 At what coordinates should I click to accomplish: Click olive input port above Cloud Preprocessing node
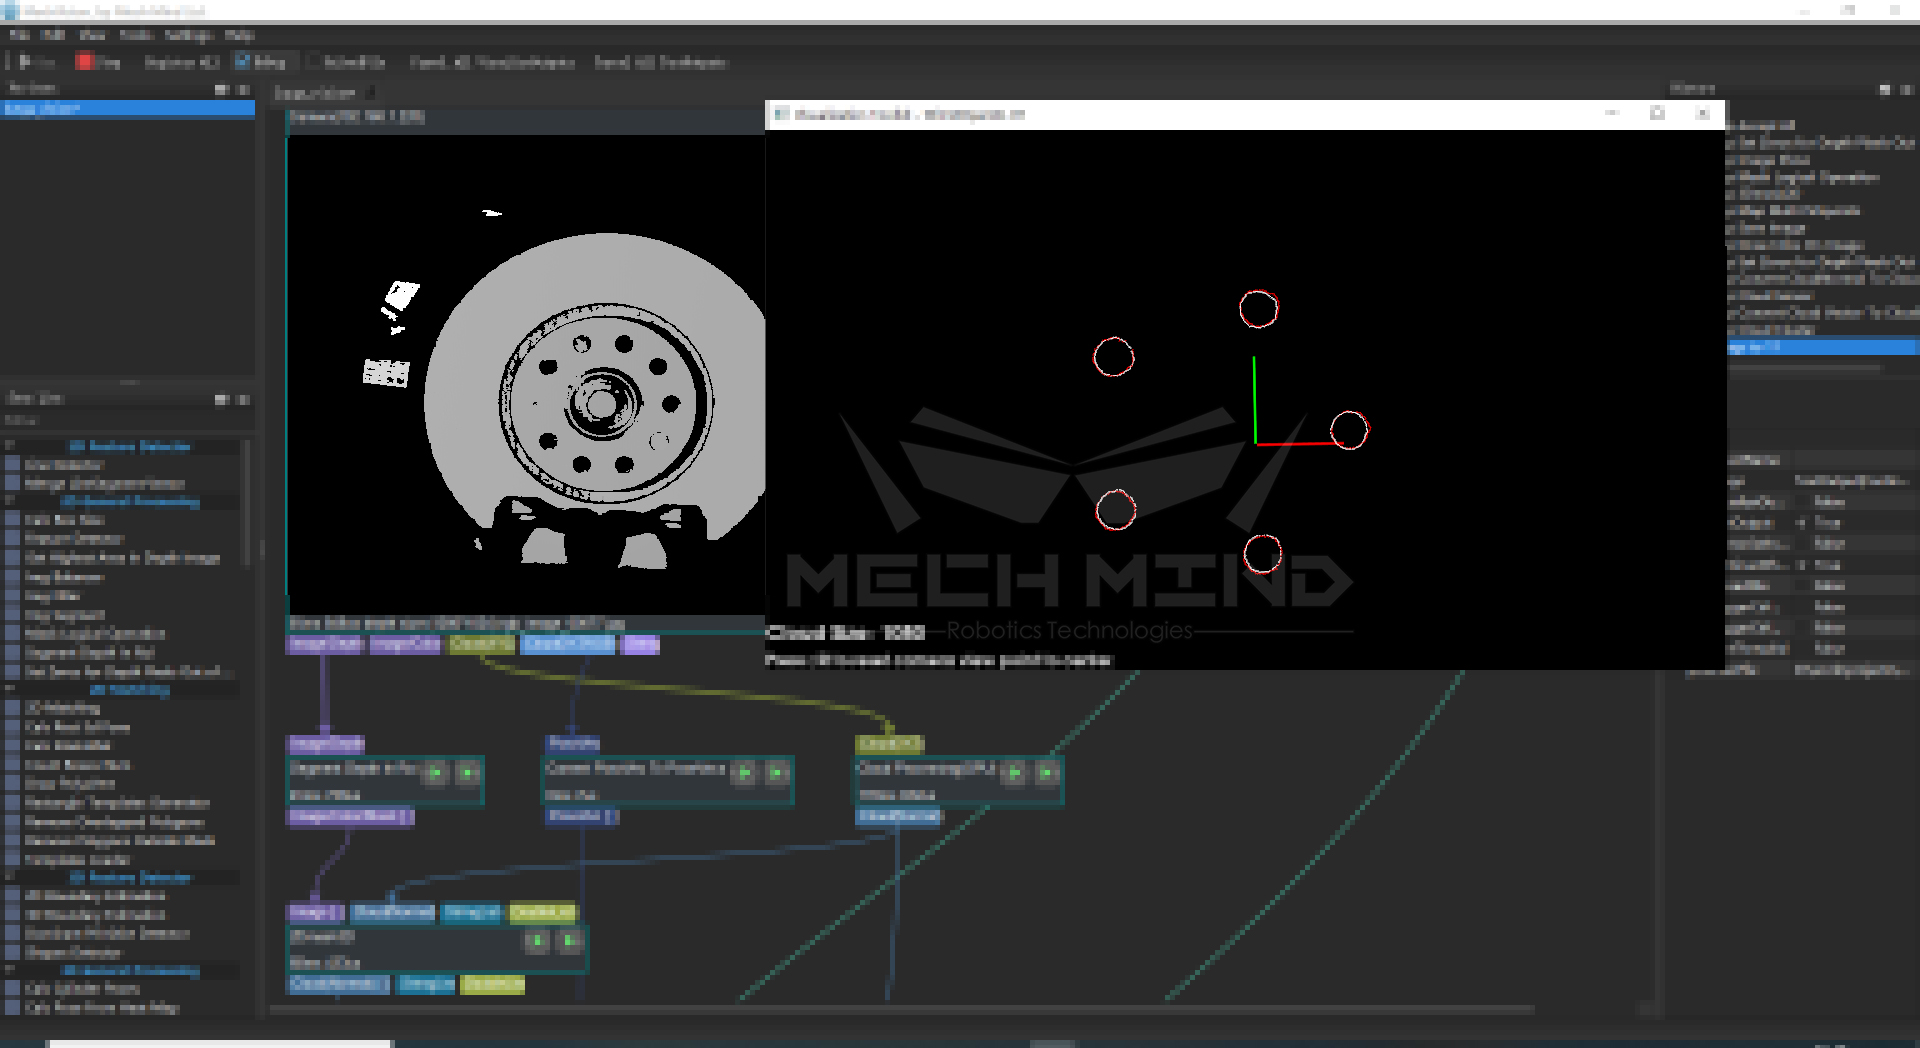click(890, 744)
